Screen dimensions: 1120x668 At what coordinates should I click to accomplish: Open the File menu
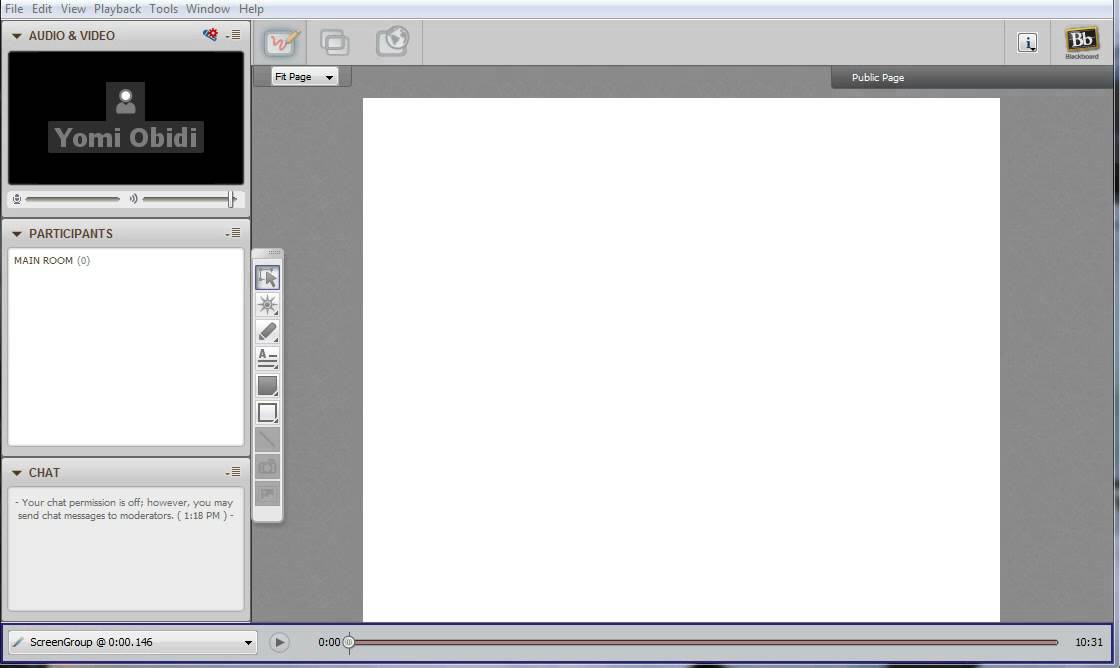[14, 9]
